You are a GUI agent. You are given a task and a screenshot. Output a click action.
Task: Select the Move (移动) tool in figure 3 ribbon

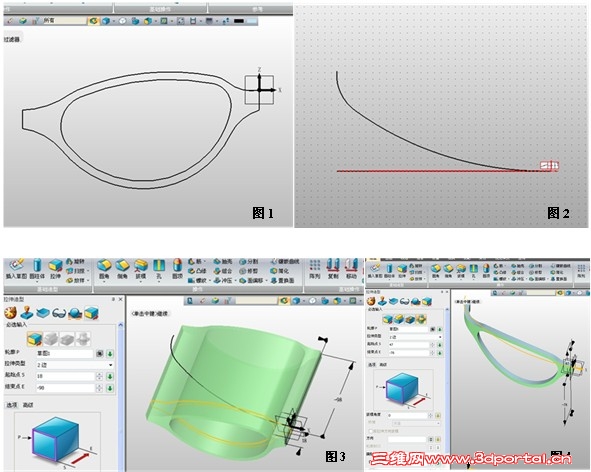pos(351,269)
